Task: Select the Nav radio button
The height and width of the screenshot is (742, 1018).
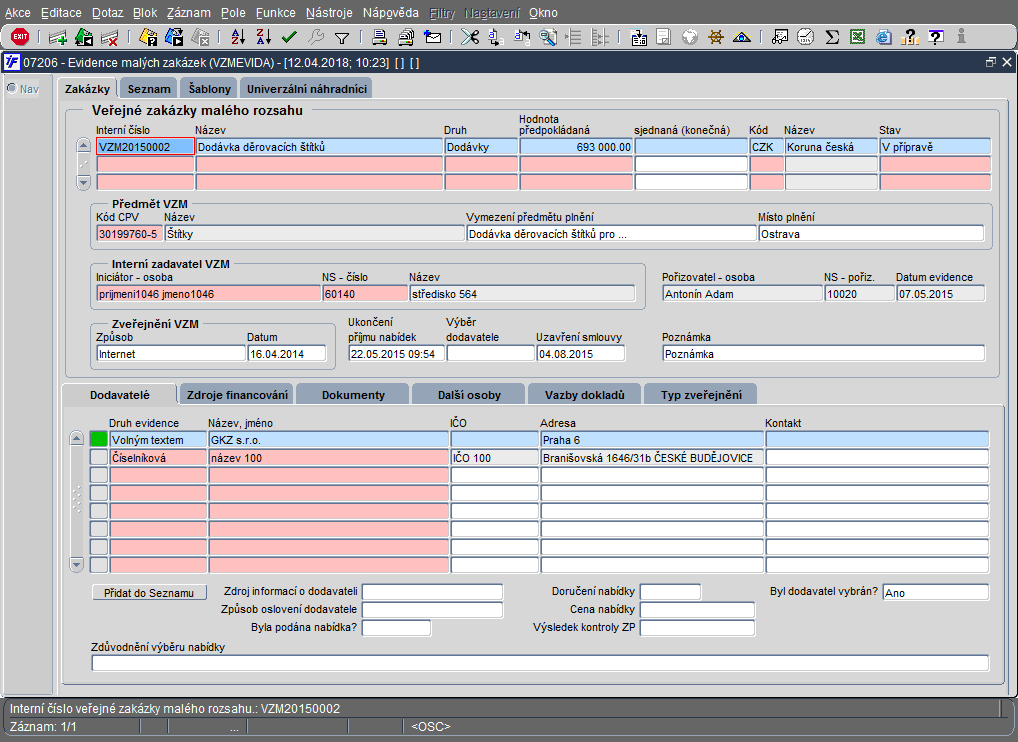Action: pos(12,88)
